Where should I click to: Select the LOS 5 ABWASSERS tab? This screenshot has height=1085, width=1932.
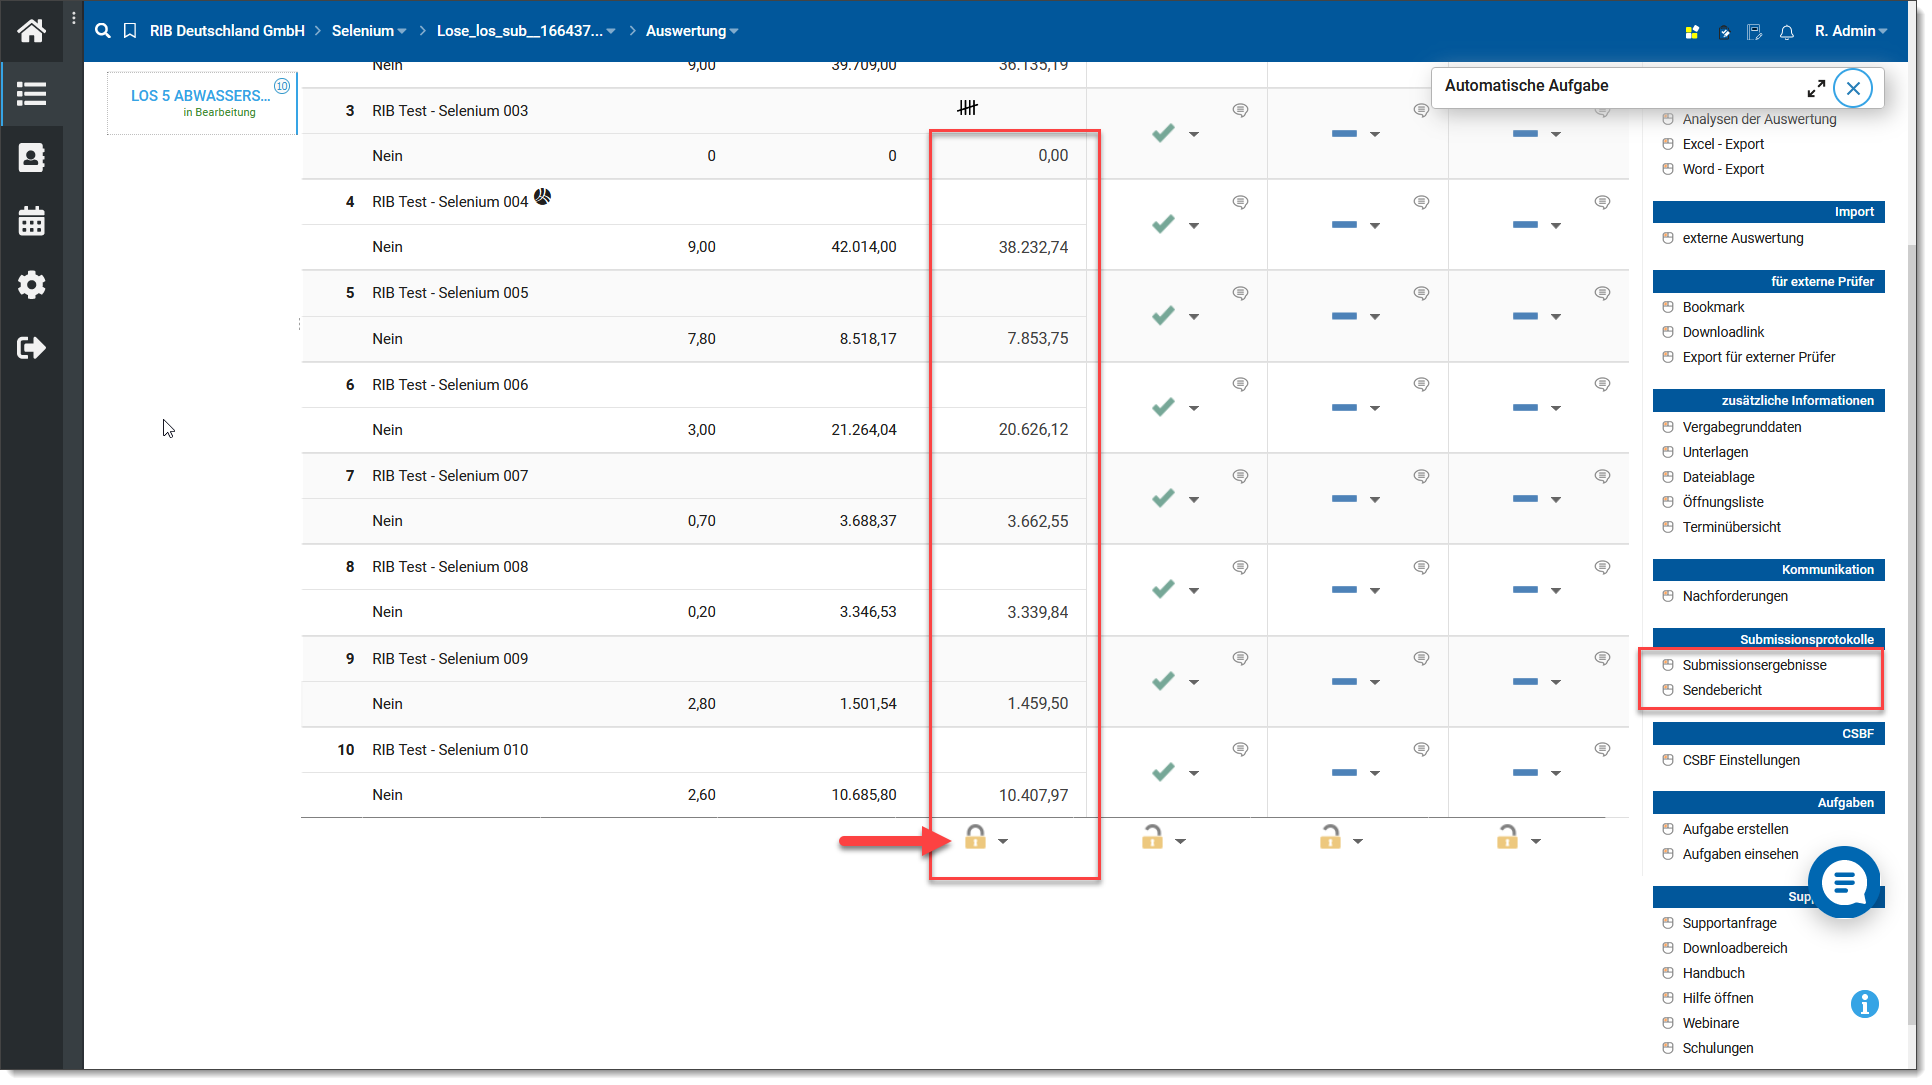[x=202, y=102]
